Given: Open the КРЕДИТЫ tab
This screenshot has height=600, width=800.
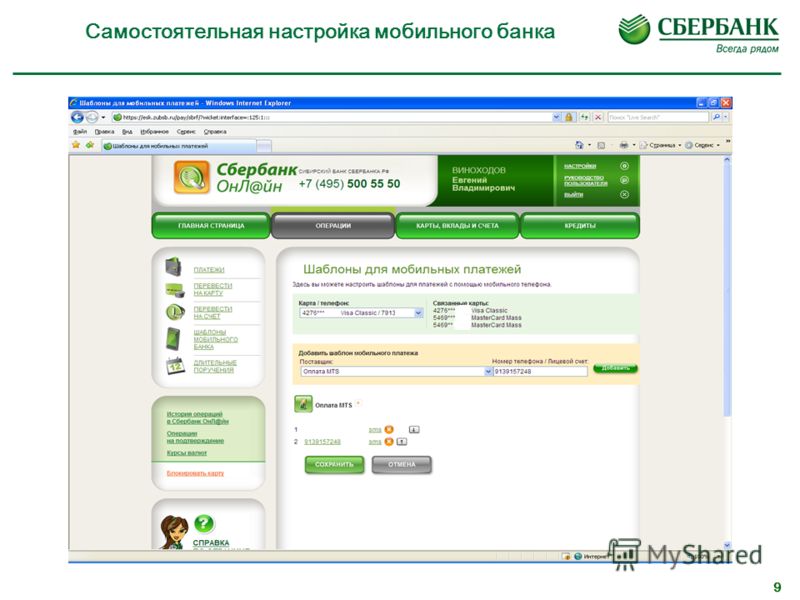Looking at the screenshot, I should 580,226.
